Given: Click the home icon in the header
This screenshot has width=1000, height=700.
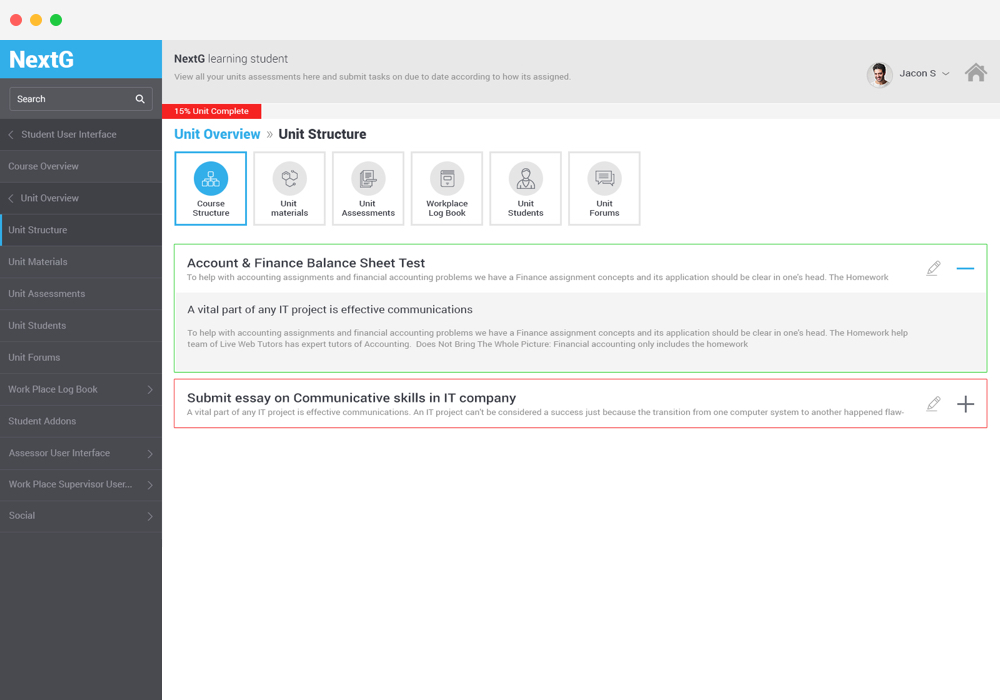Looking at the screenshot, I should [x=976, y=72].
